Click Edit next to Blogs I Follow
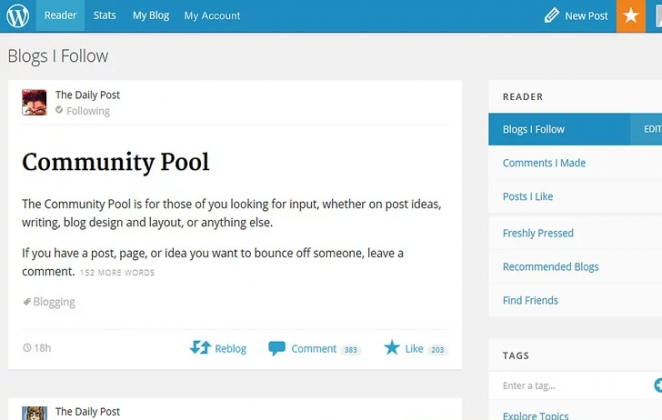The height and width of the screenshot is (420, 662). (x=651, y=129)
